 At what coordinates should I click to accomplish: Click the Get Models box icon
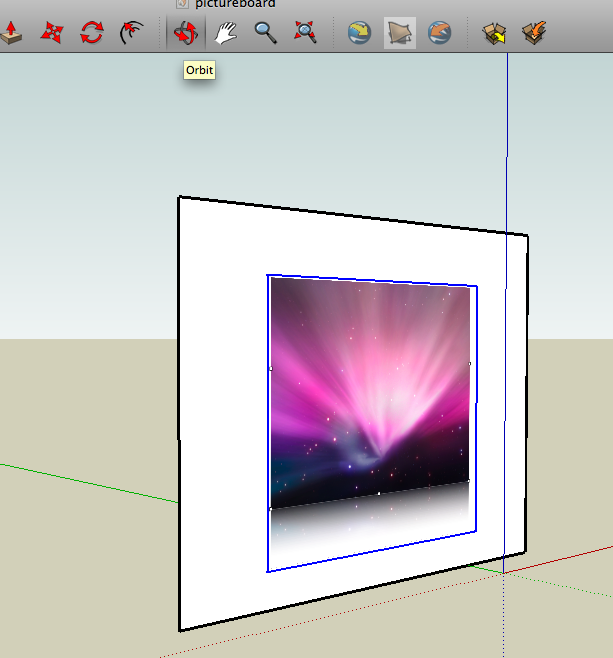tap(494, 33)
